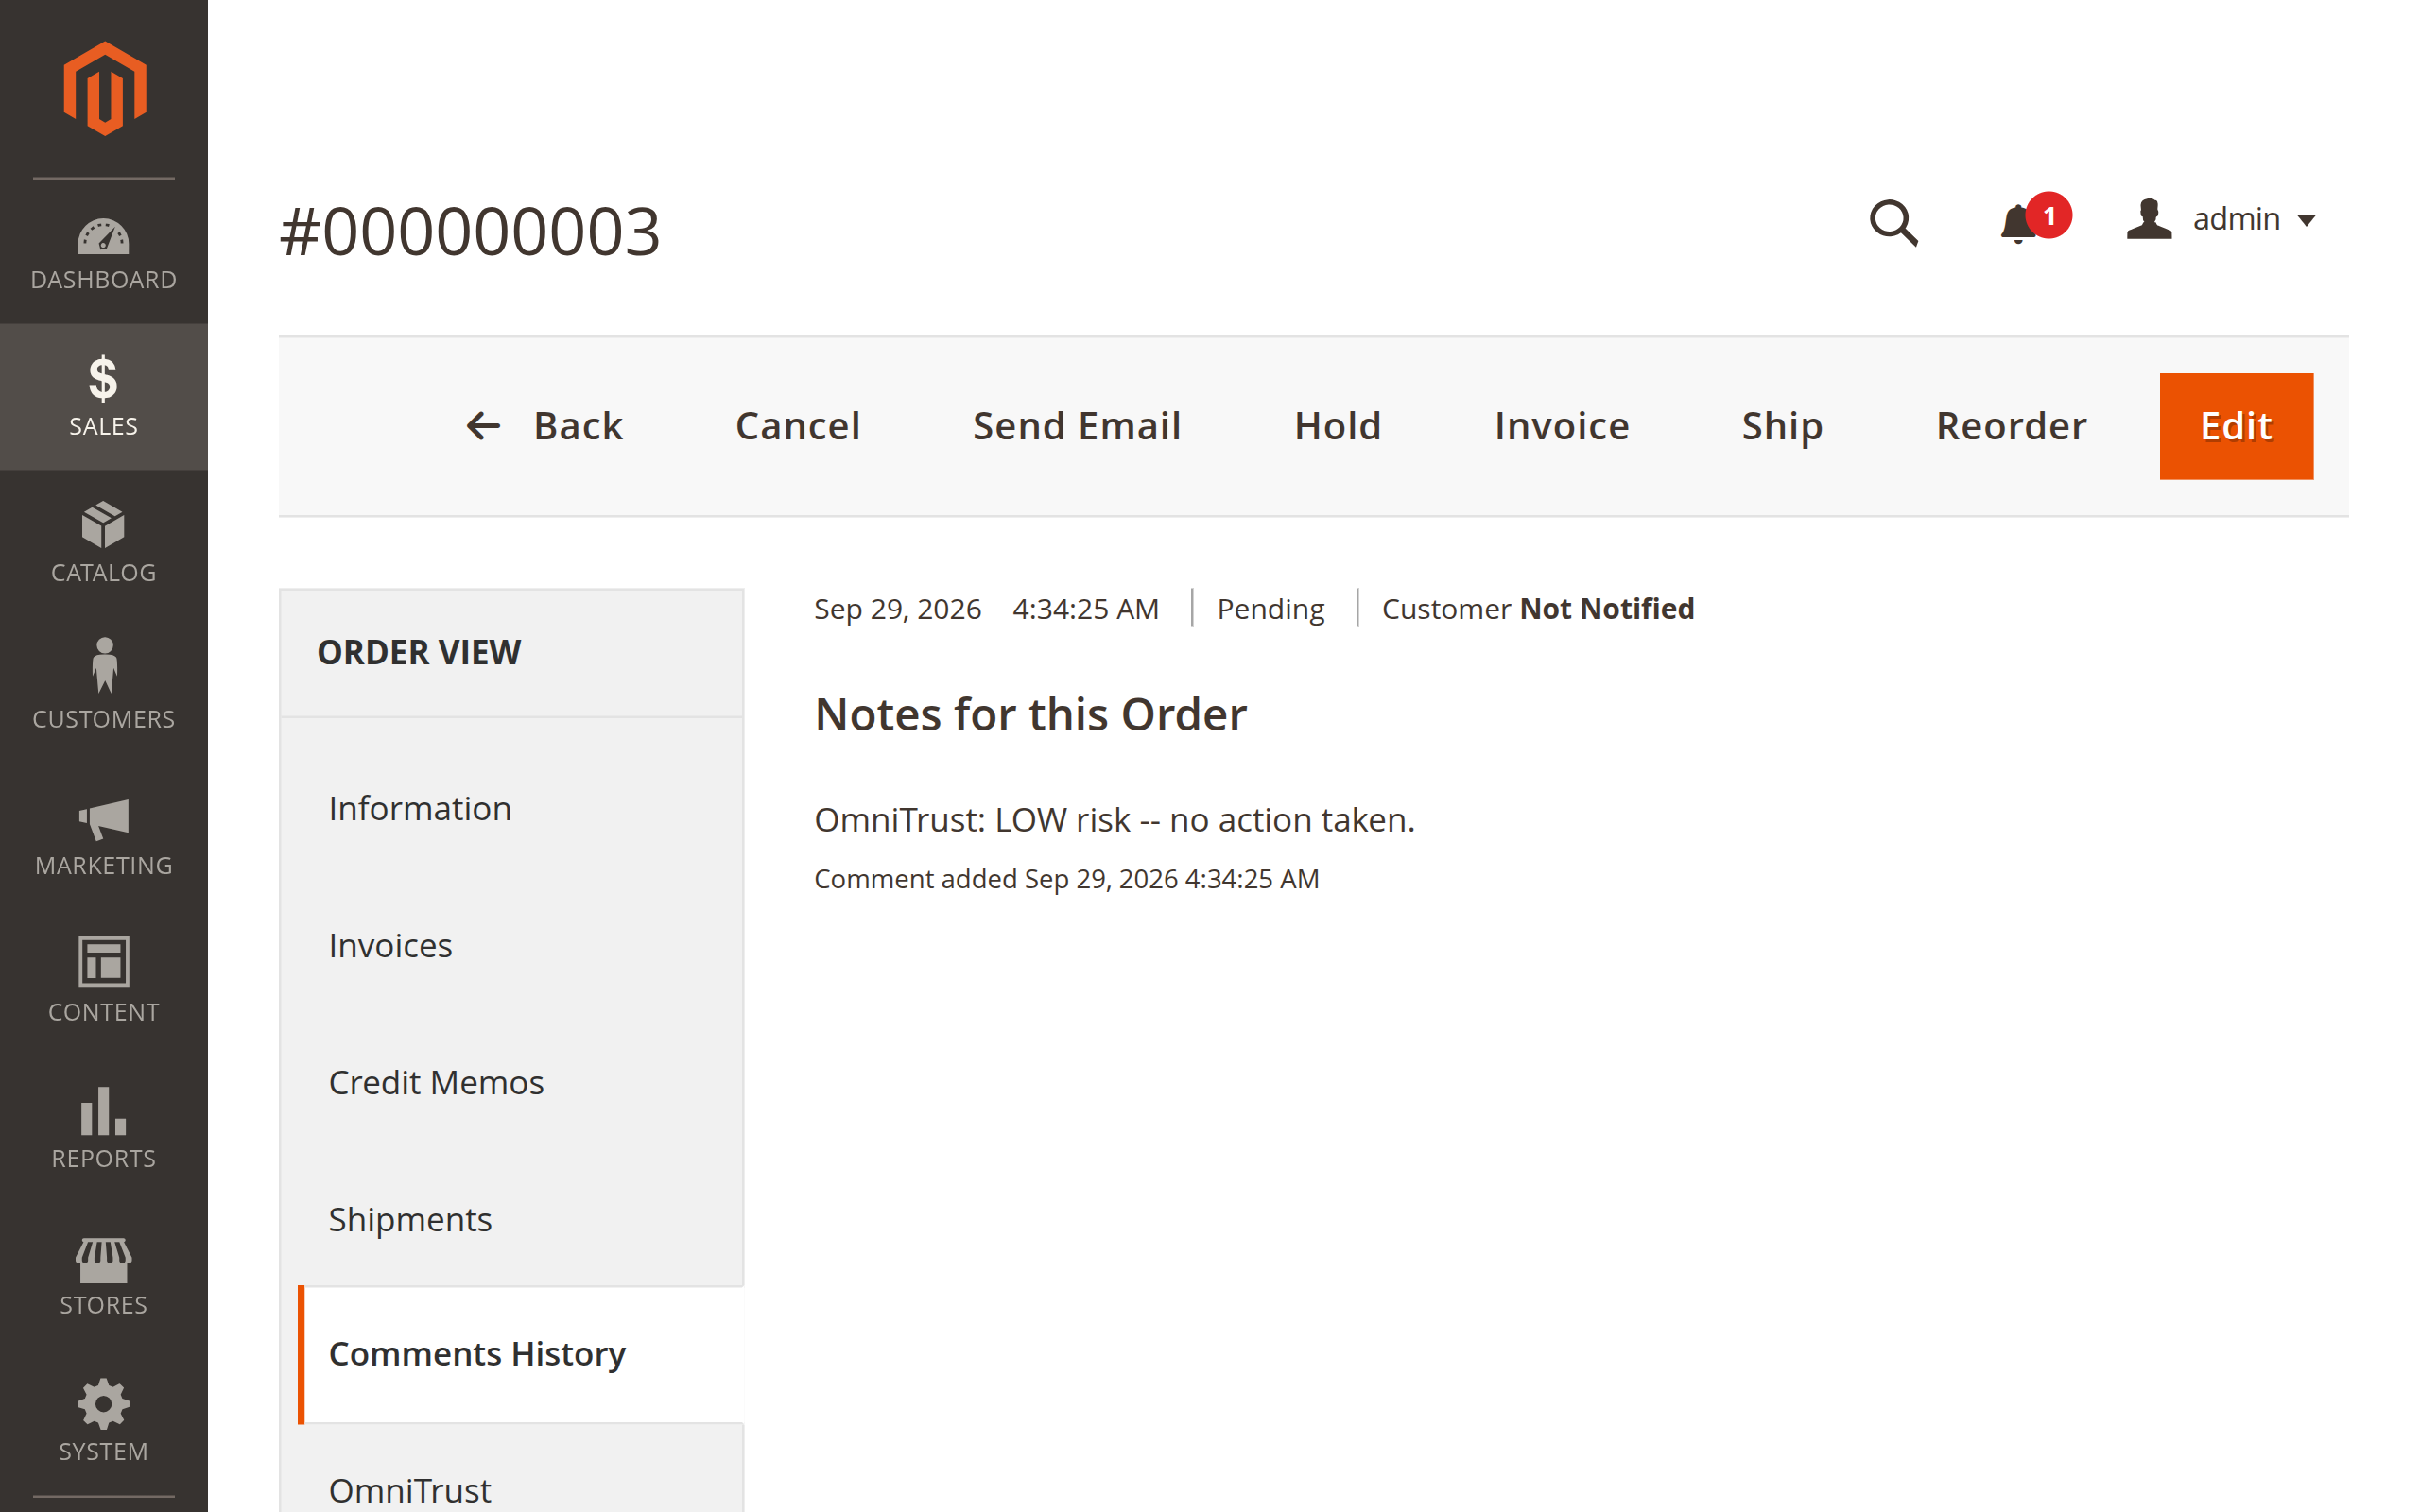The image size is (2420, 1512).
Task: Put the order on Hold
Action: (x=1337, y=426)
